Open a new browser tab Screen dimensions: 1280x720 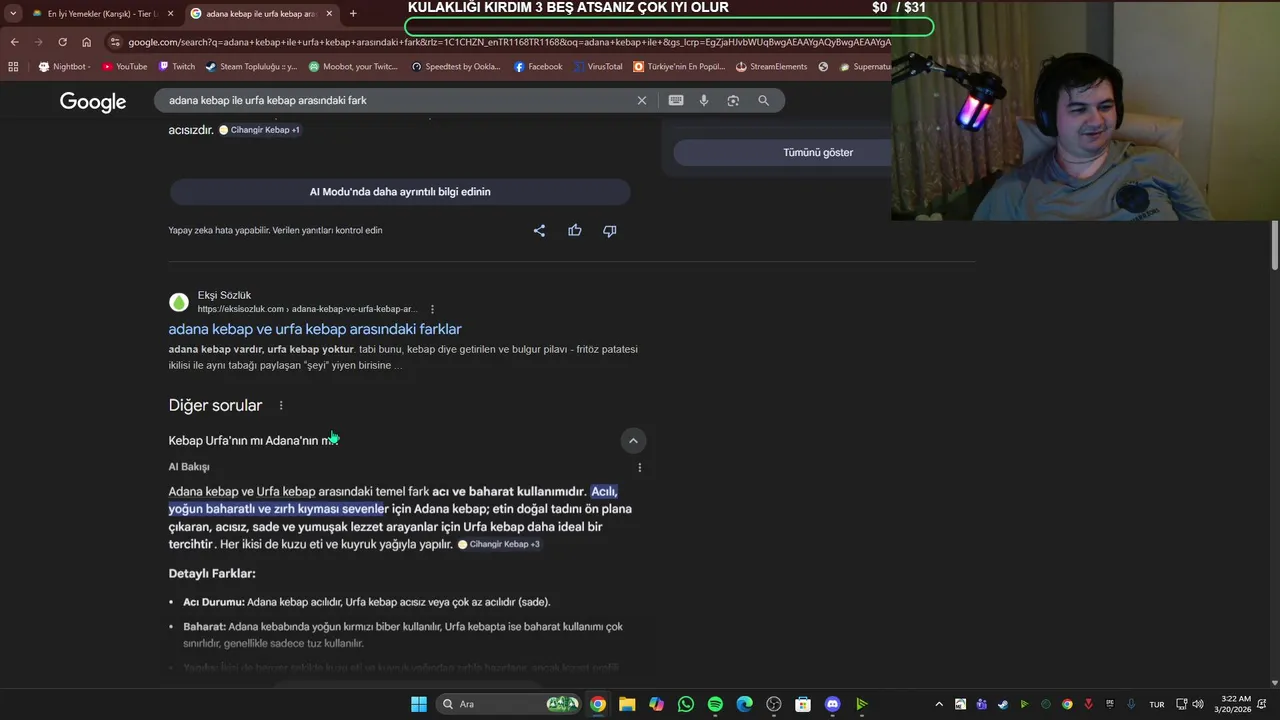click(353, 14)
